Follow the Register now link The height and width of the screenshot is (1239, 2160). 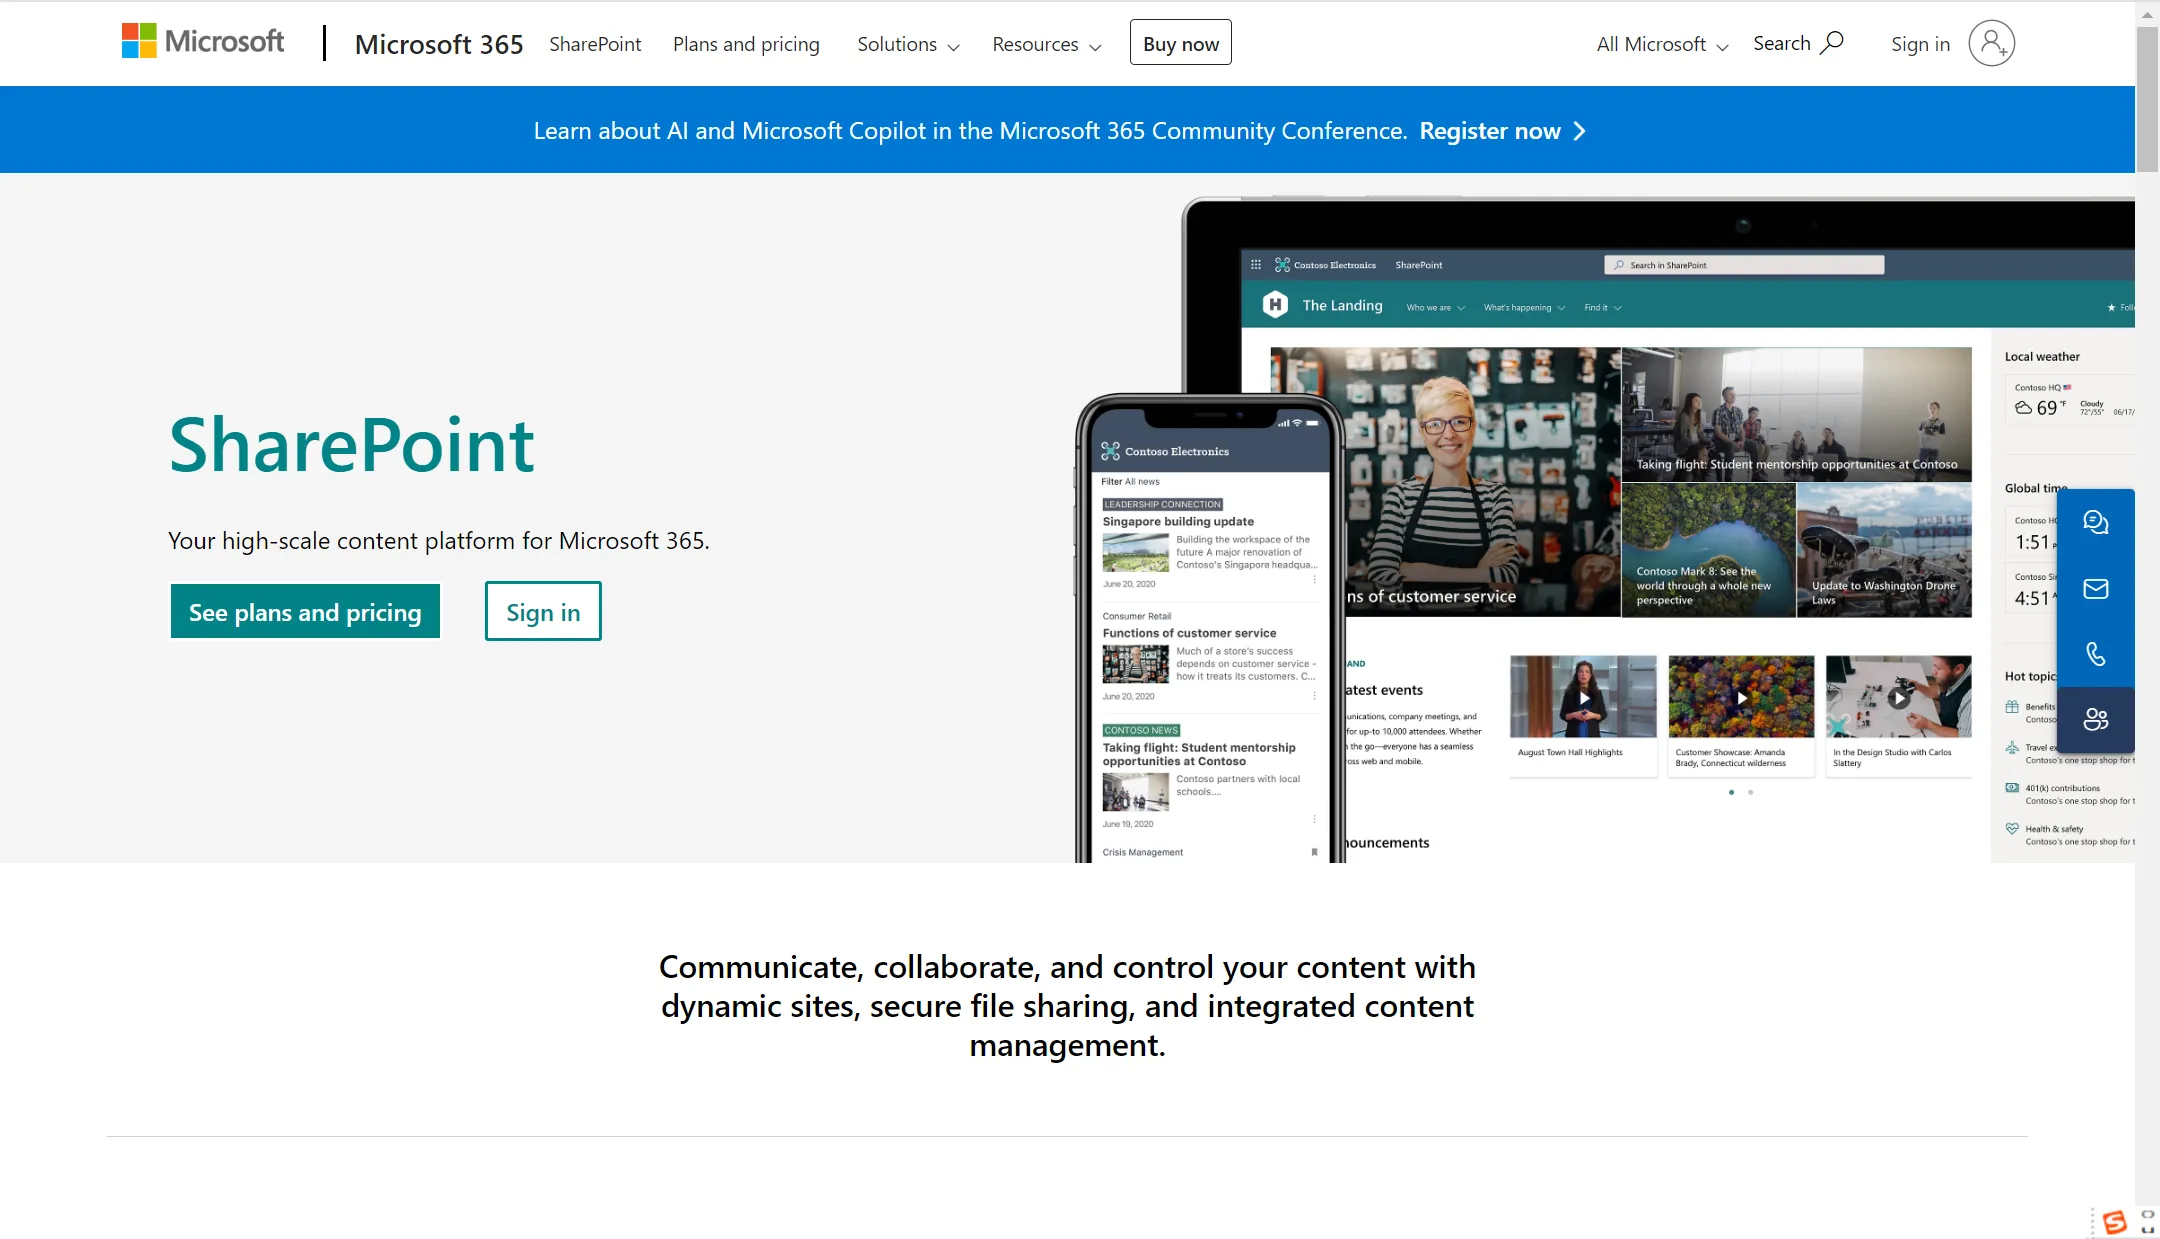1489,131
